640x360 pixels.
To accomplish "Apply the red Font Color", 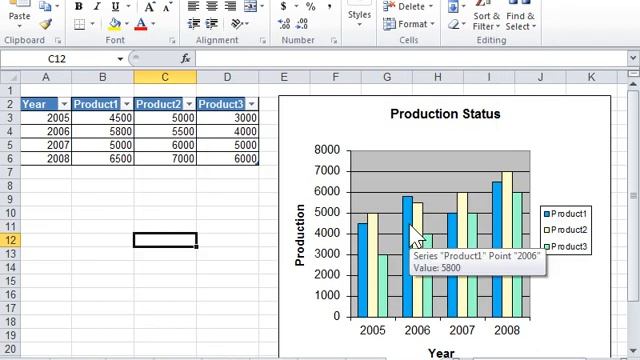I will [141, 24].
